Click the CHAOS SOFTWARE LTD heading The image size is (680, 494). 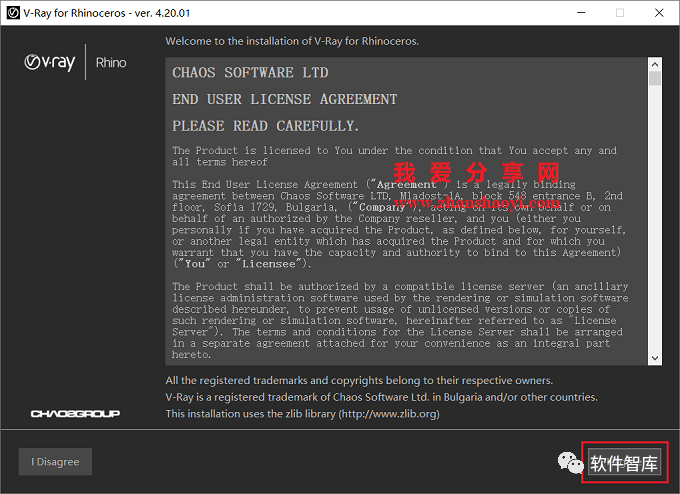point(250,72)
